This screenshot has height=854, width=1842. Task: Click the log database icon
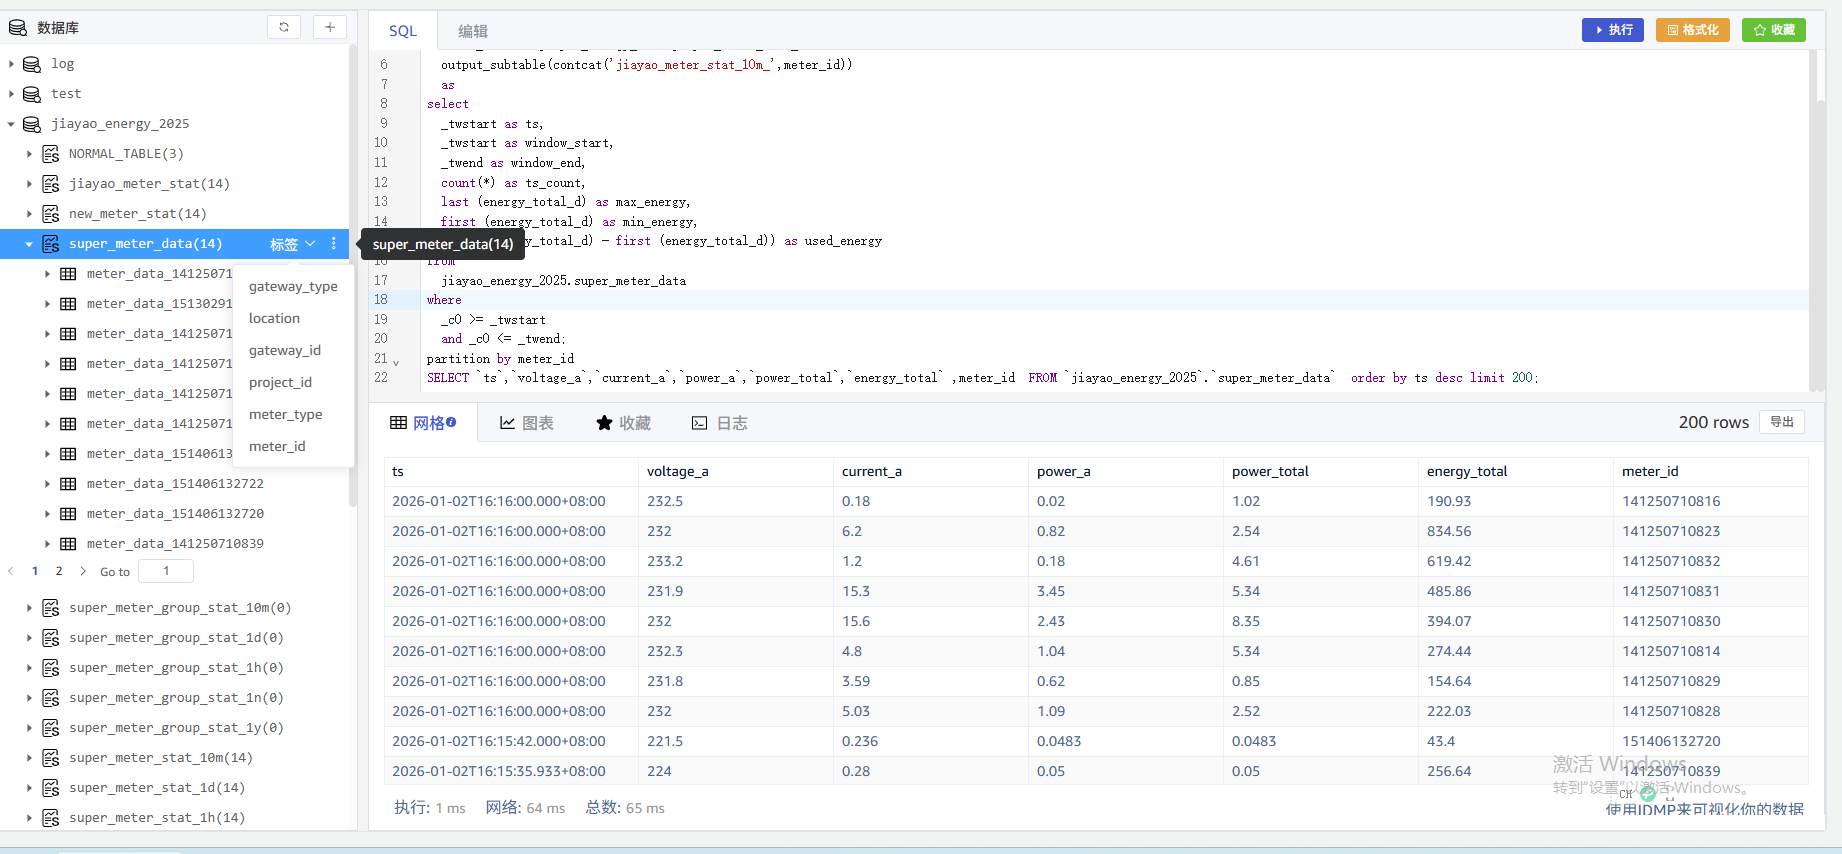32,64
